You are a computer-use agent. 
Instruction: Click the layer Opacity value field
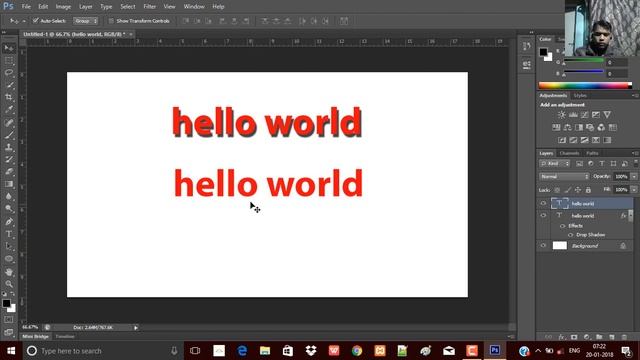point(621,176)
